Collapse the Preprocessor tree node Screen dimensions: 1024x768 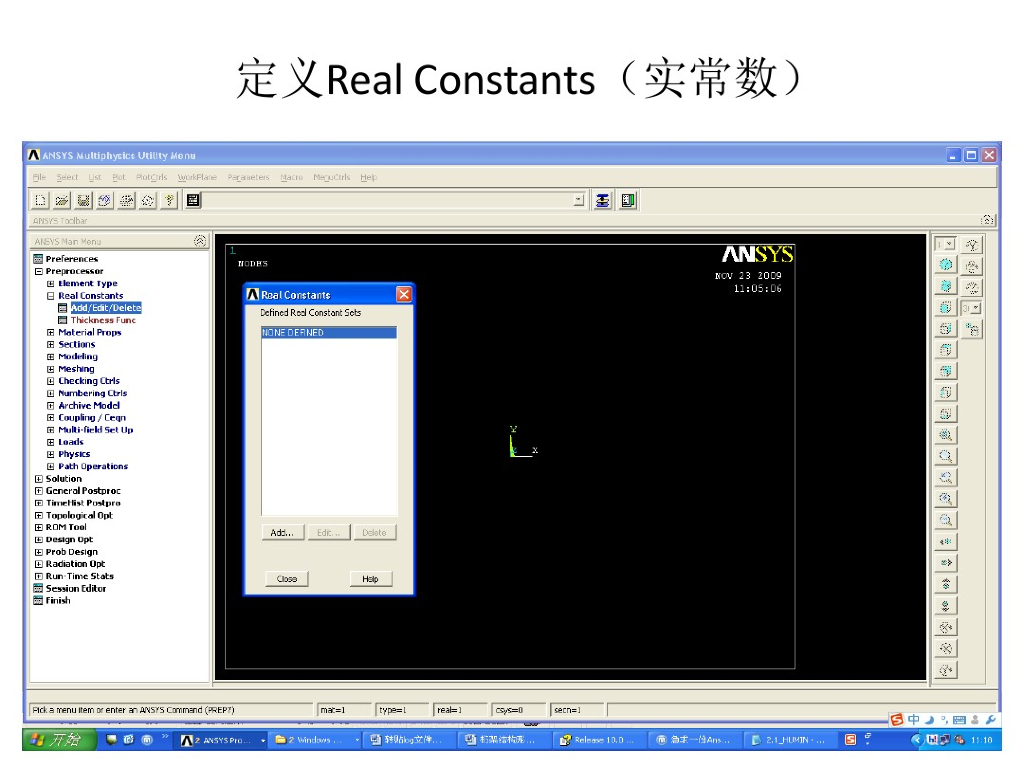point(39,271)
